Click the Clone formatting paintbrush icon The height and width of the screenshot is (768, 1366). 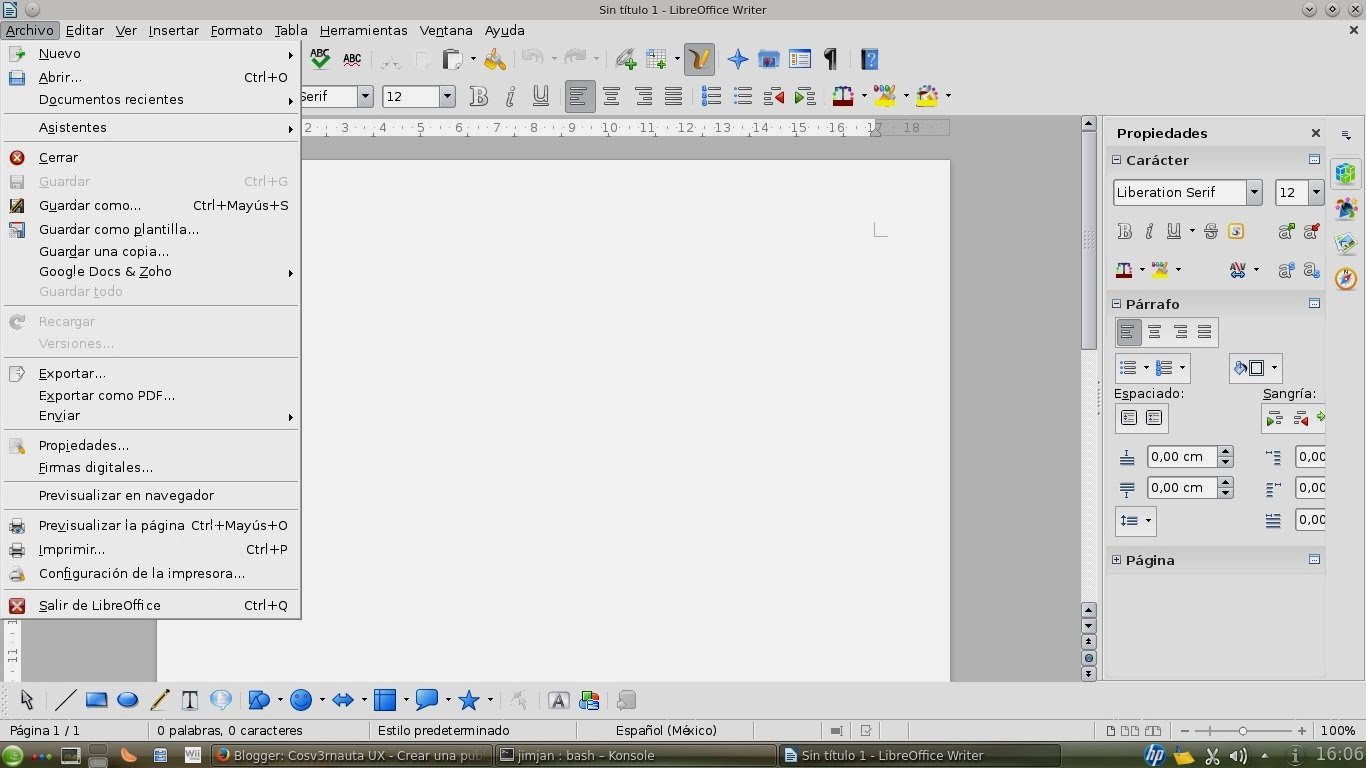point(495,59)
